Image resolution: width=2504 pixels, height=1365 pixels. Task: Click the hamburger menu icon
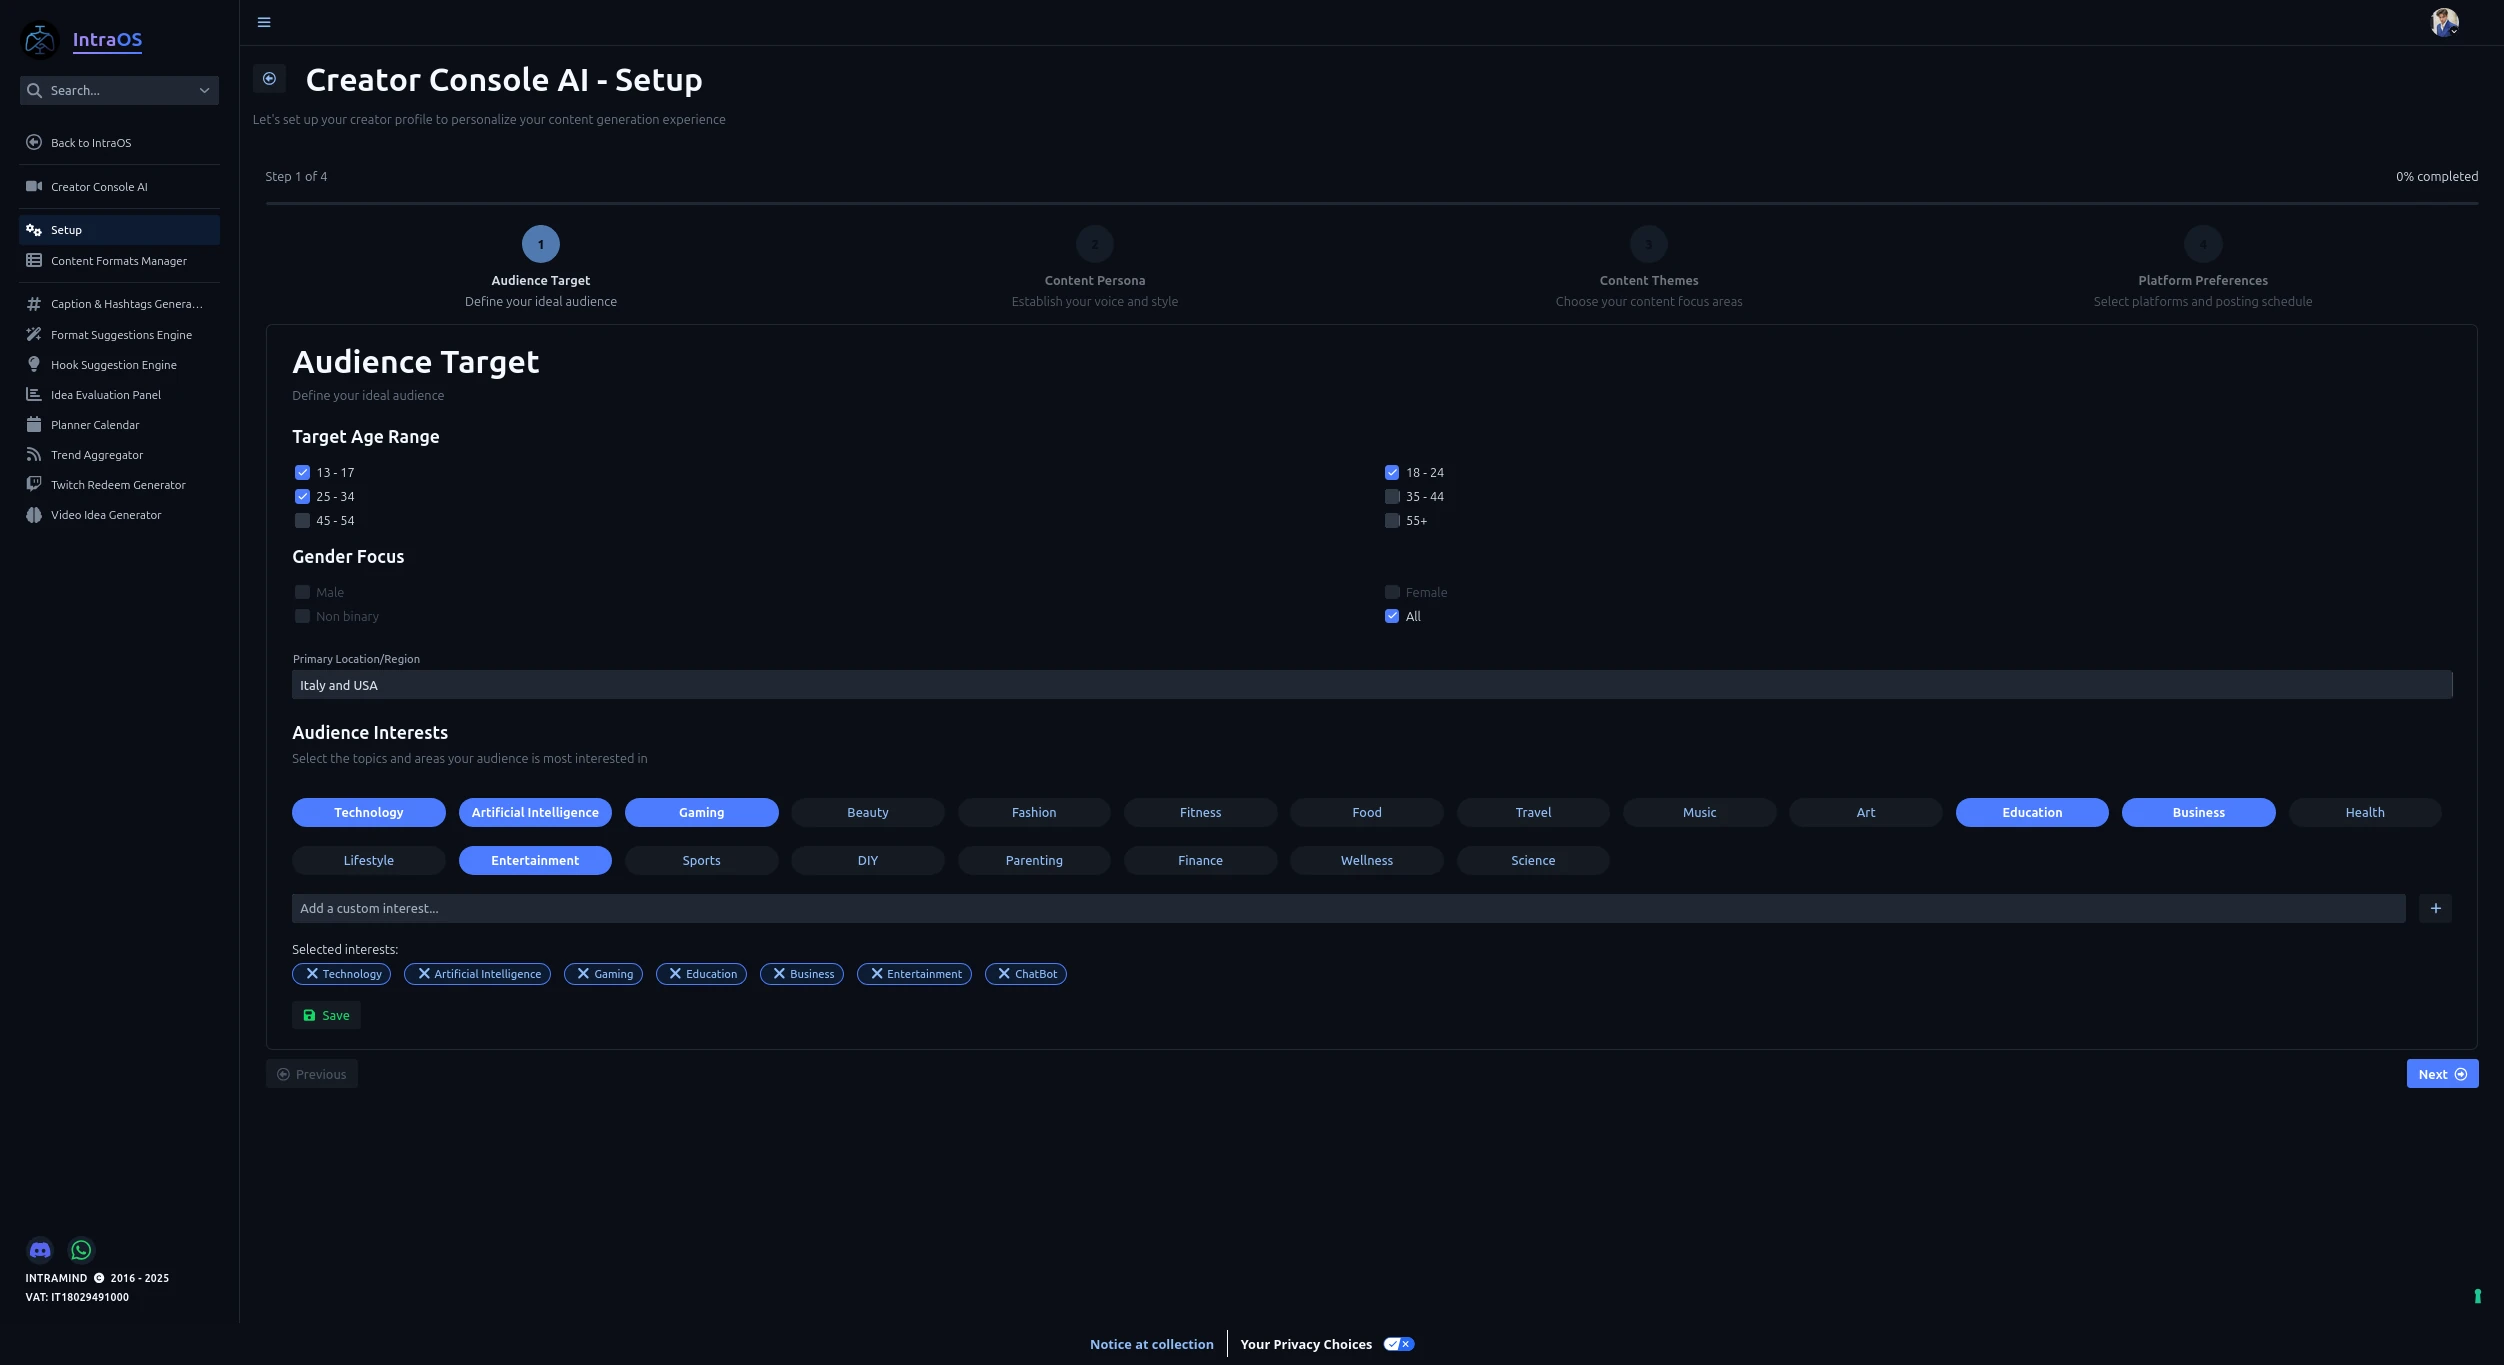pyautogui.click(x=264, y=22)
